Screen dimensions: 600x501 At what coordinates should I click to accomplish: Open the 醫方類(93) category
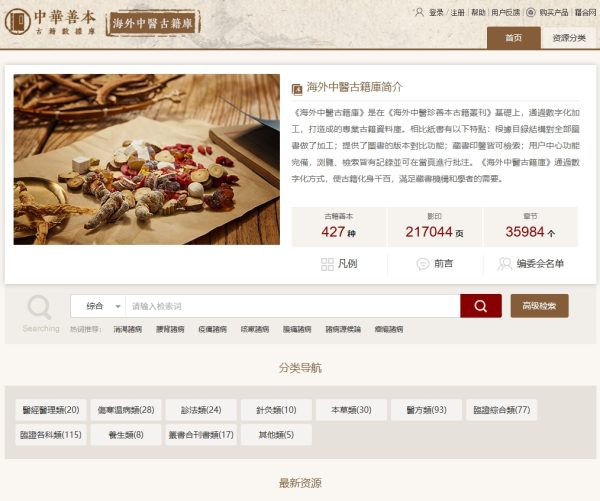[426, 410]
